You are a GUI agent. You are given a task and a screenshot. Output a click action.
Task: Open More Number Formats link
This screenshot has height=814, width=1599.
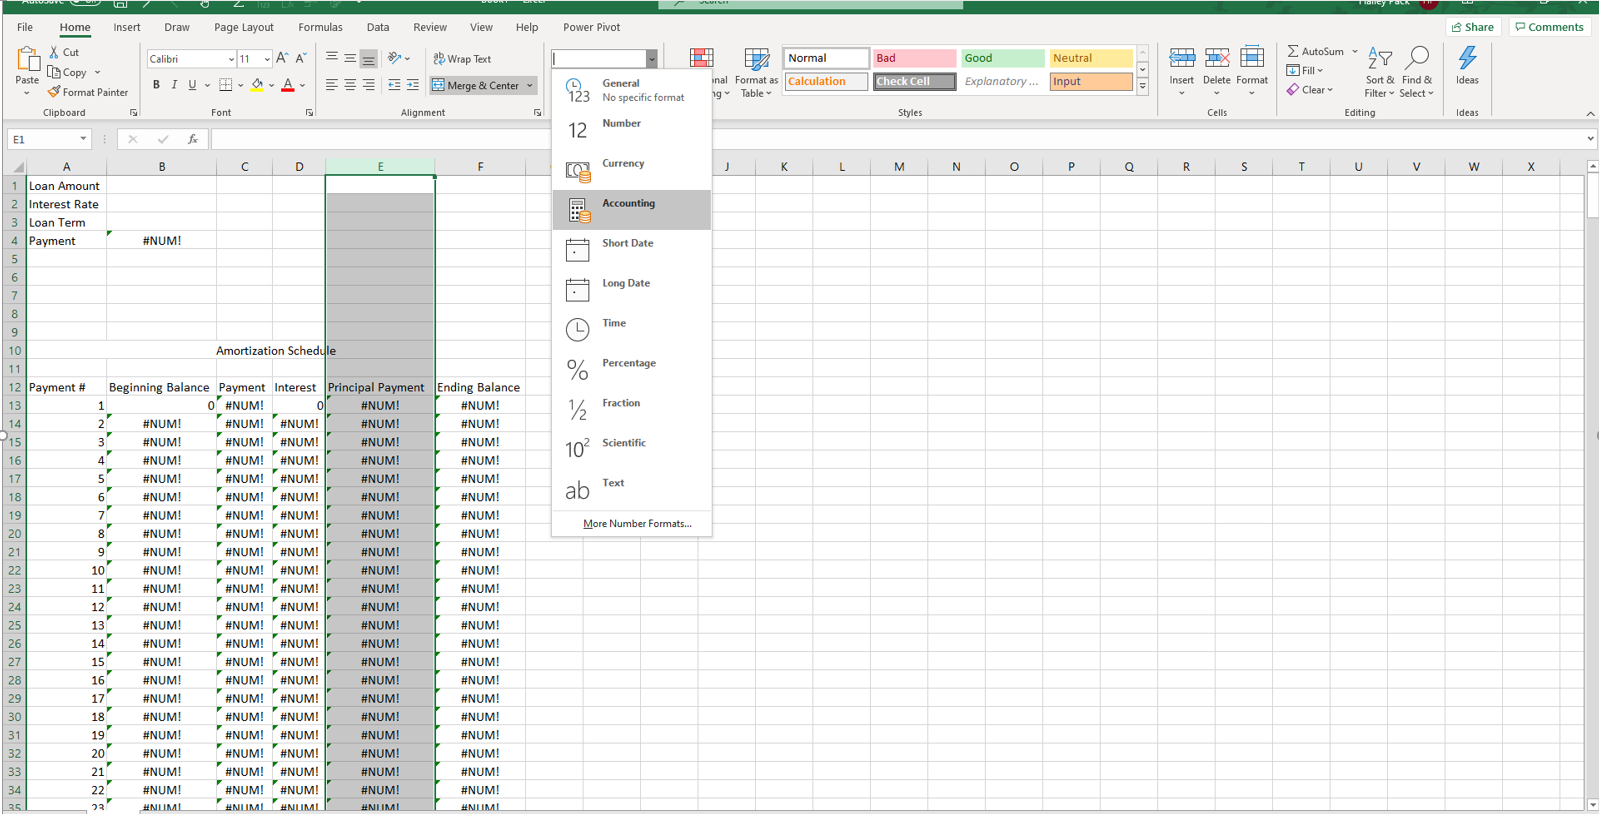tap(637, 524)
